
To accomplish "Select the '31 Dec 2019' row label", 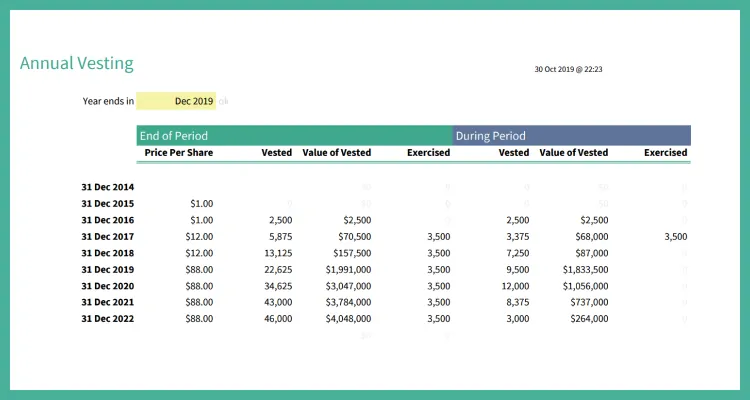I will [108, 269].
